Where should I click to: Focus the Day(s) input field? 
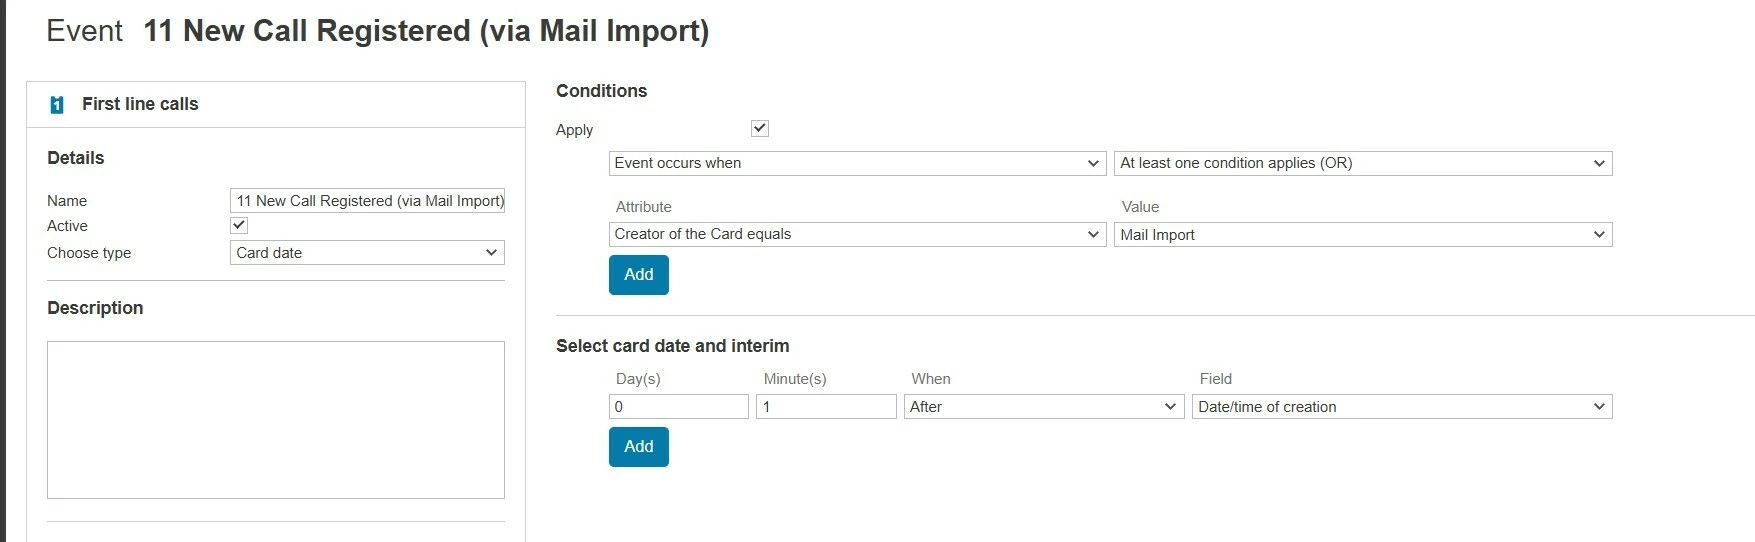point(678,407)
